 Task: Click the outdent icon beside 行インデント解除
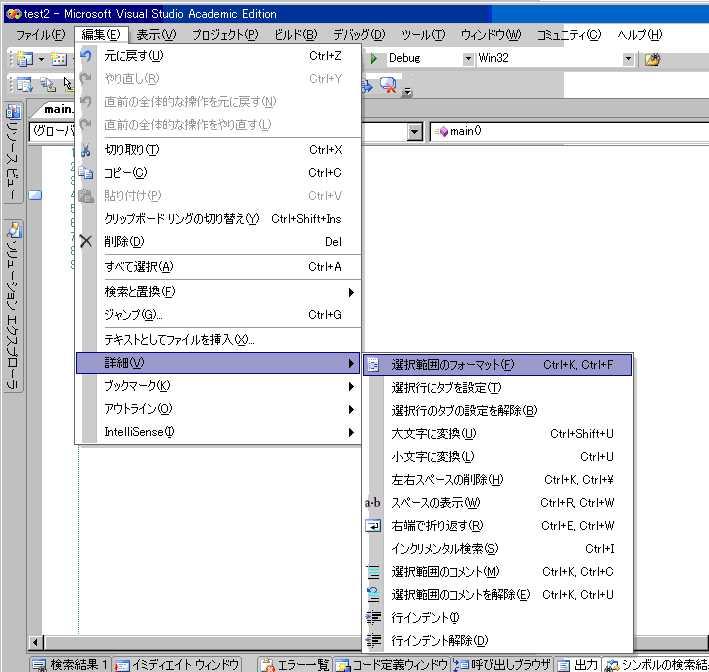click(x=373, y=640)
